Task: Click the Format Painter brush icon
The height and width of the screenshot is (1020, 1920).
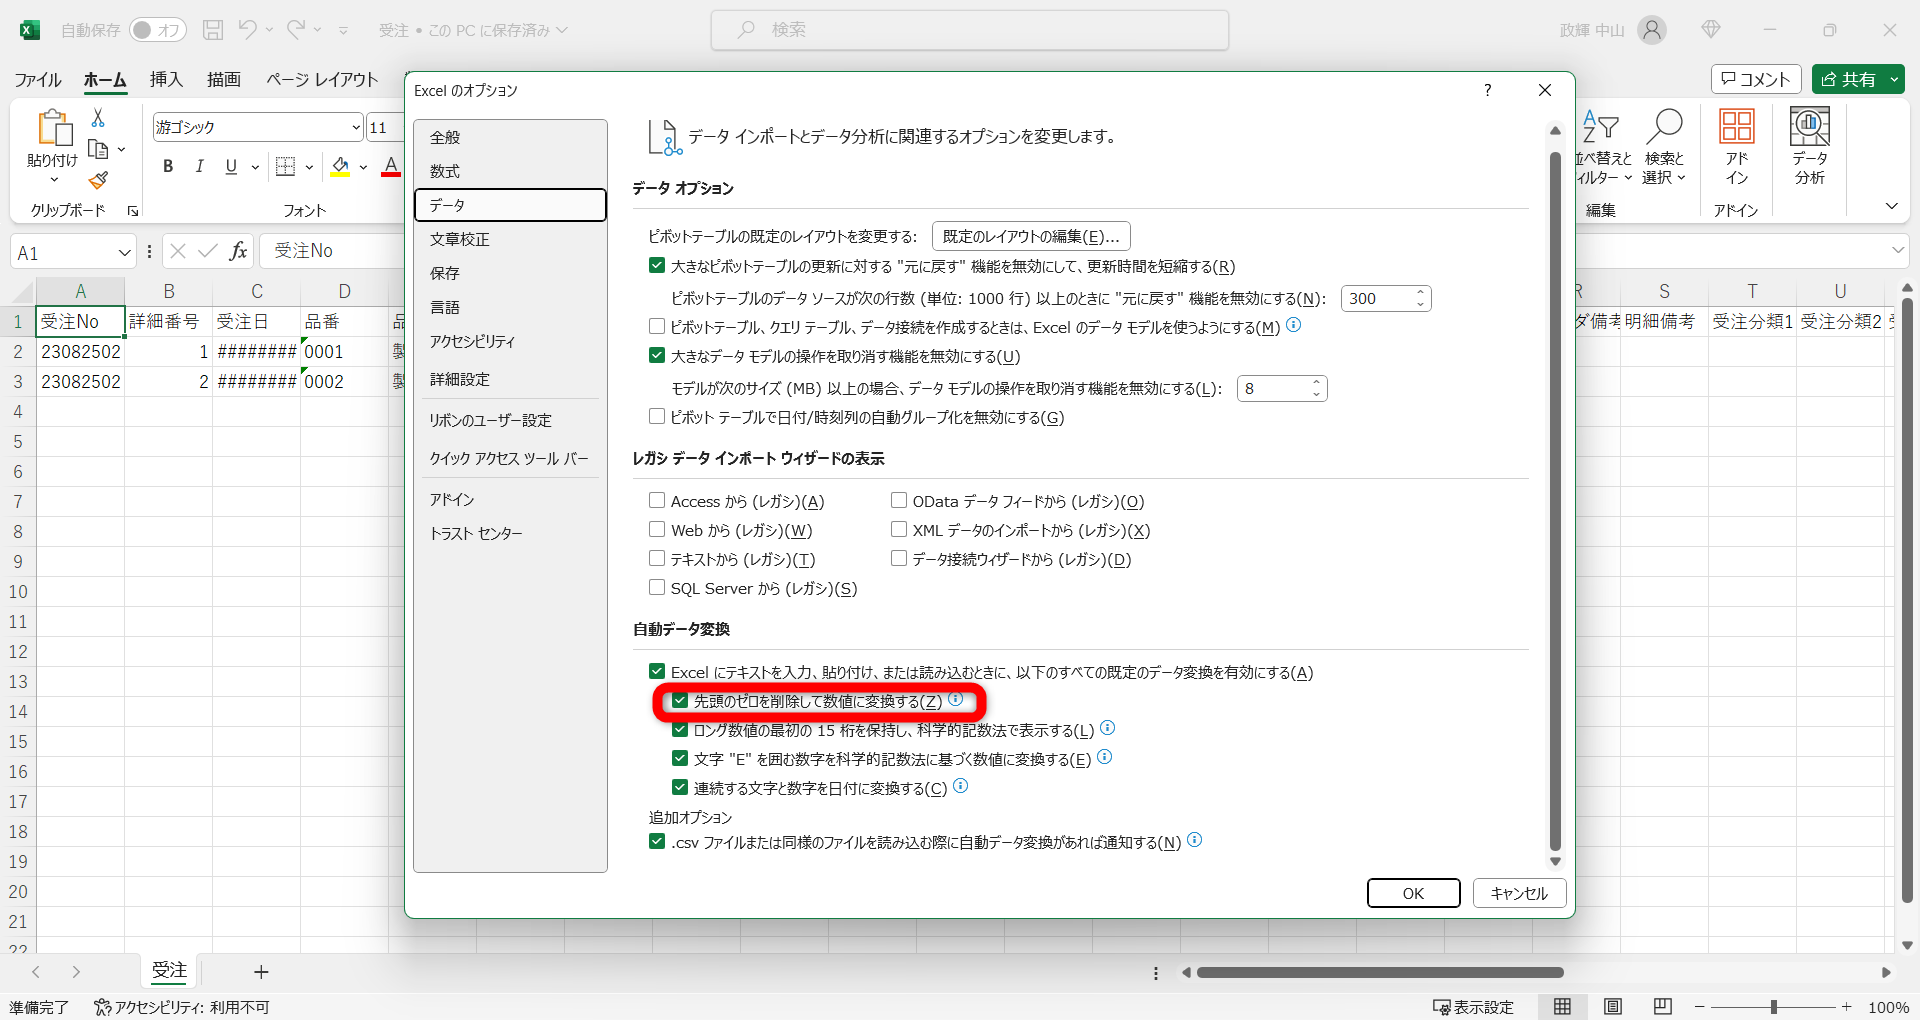Action: pos(98,180)
